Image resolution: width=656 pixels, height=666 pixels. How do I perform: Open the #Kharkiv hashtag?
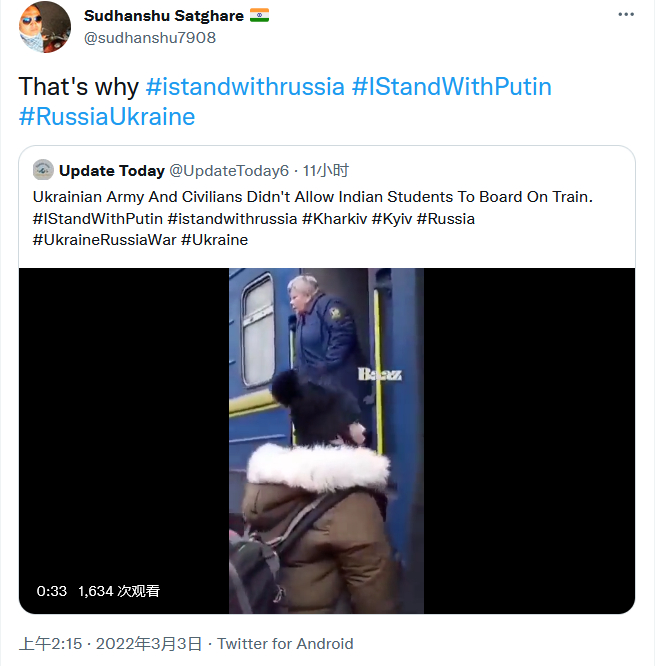(334, 218)
